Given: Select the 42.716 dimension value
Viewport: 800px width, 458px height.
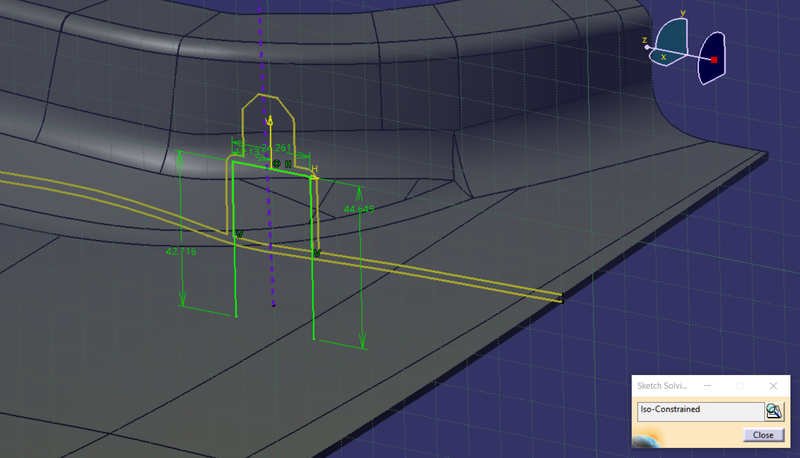Looking at the screenshot, I should click(x=181, y=252).
